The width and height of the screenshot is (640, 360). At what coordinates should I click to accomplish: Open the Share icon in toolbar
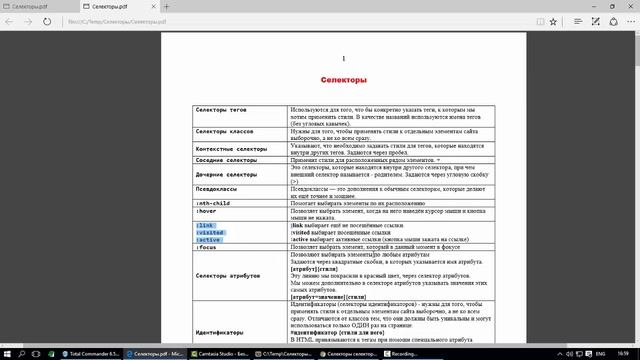[x=613, y=22]
